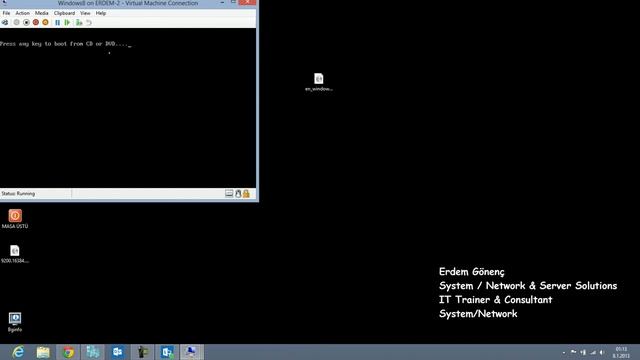Open Google Chrome from taskbar
Image resolution: width=640 pixels, height=360 pixels.
(68, 352)
